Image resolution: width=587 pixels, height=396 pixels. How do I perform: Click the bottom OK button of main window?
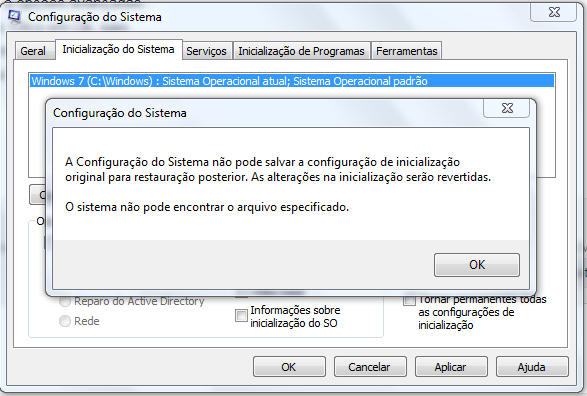tap(289, 367)
